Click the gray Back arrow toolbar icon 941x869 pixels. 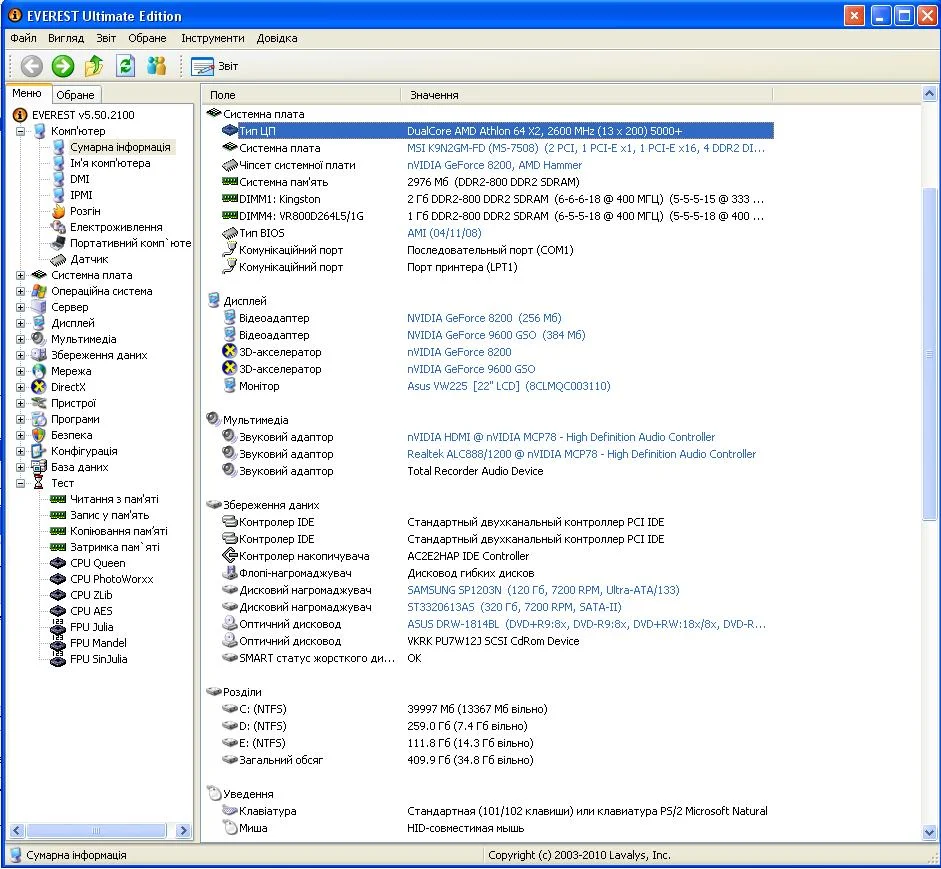pos(32,66)
